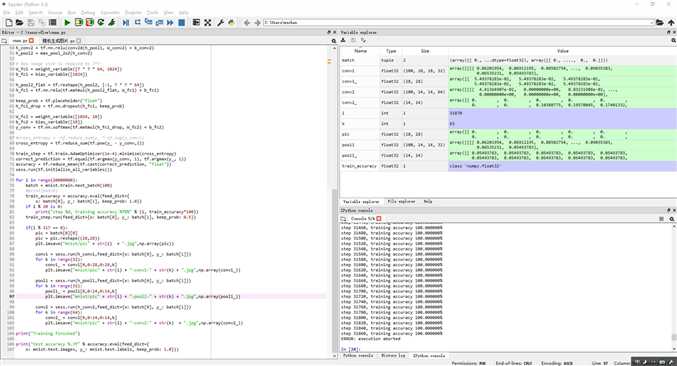This screenshot has width=677, height=366.
Task: Open preferences with wrench icon
Action: point(220,22)
